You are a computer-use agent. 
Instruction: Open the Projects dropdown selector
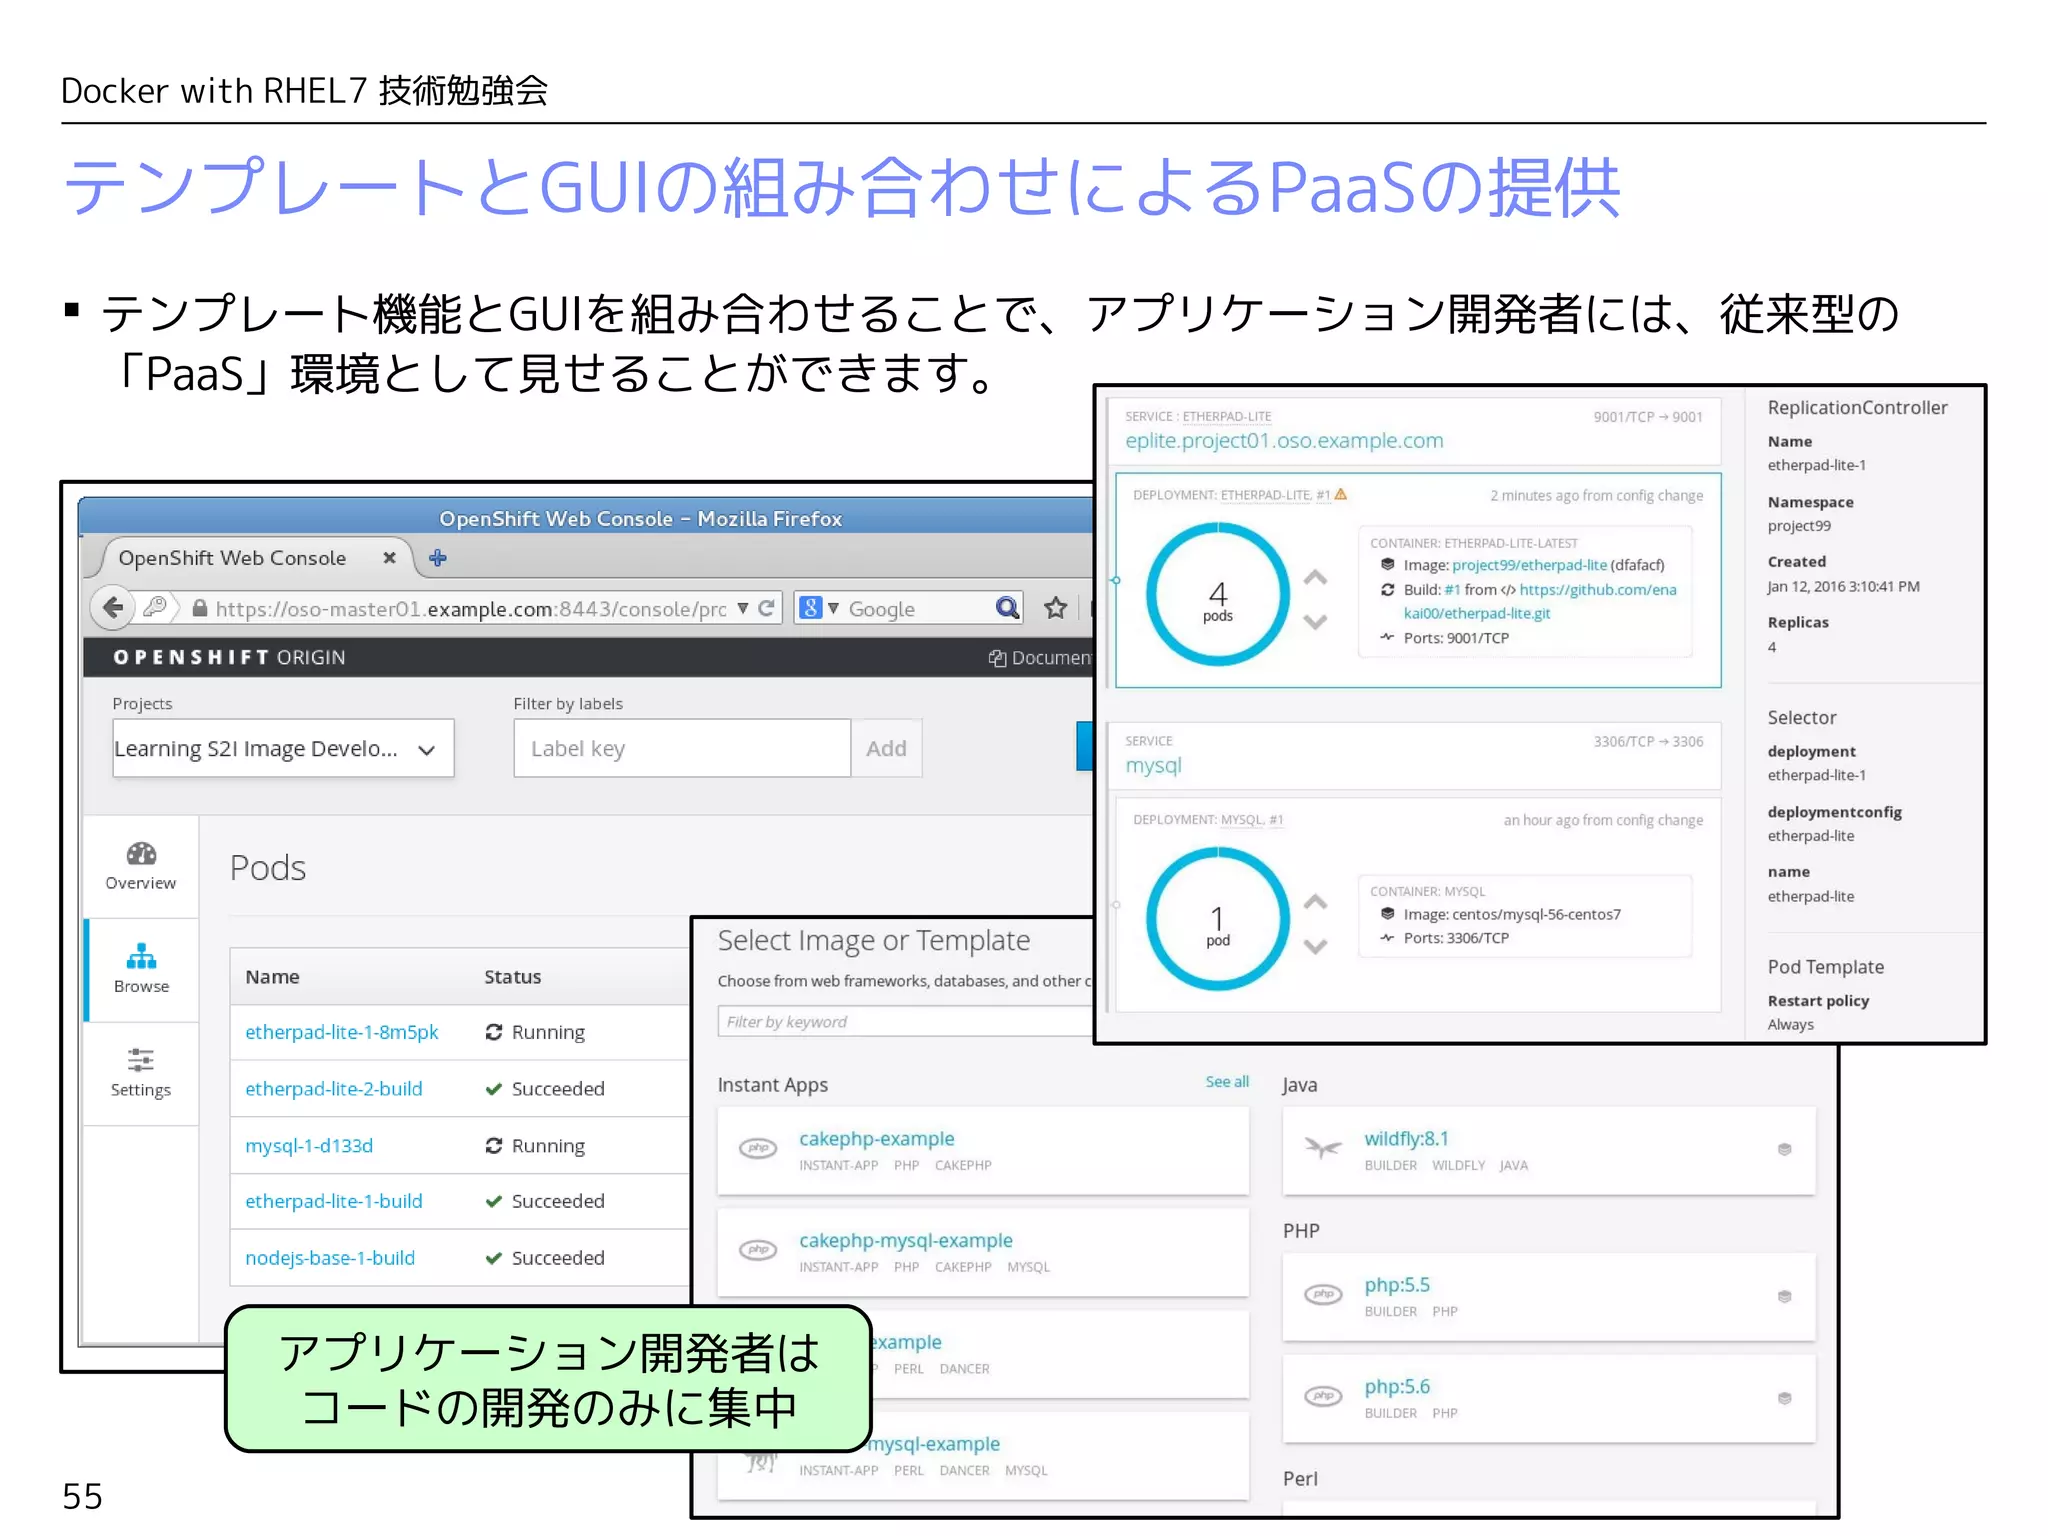tap(283, 748)
